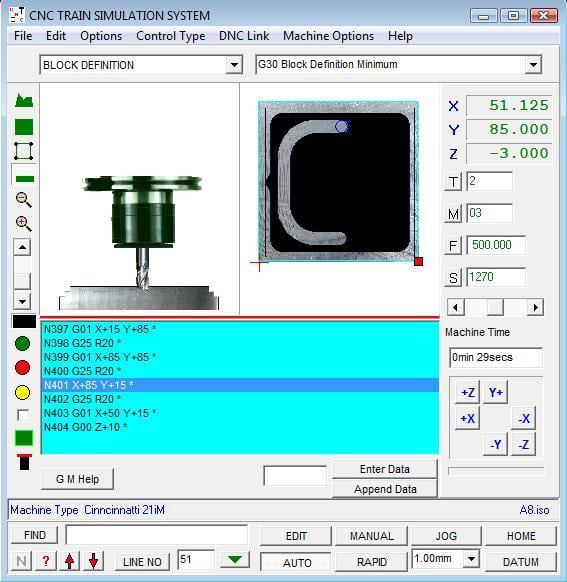Click the black color swatch
Image resolution: width=567 pixels, height=582 pixels.
24,321
